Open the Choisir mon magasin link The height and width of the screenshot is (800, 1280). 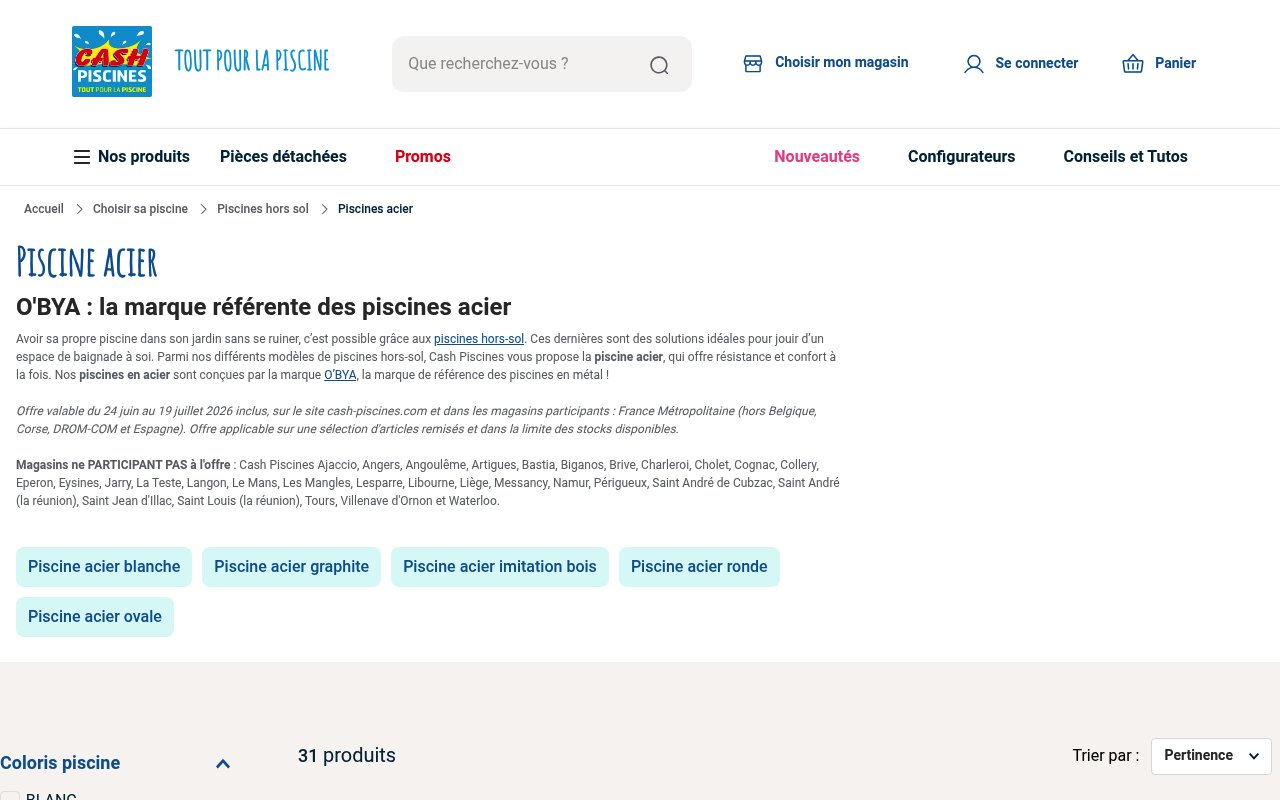click(841, 62)
